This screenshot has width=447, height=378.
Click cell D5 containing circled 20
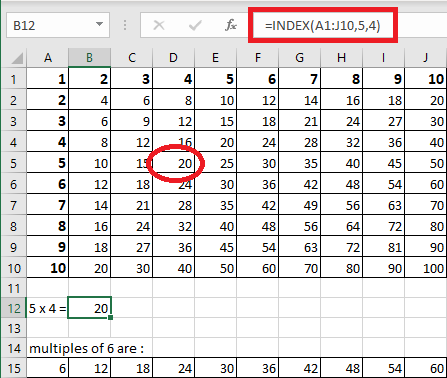click(174, 163)
